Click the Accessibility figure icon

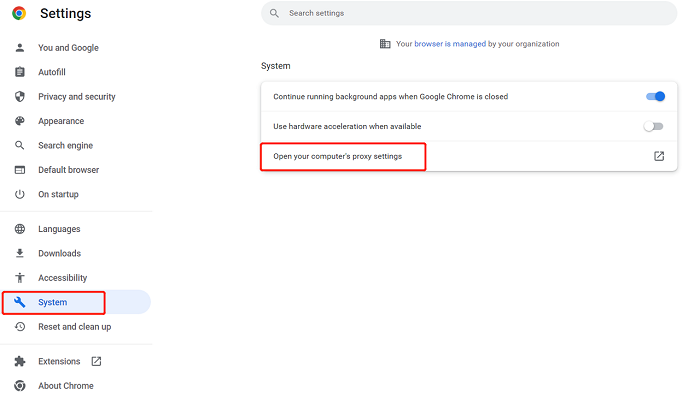coord(20,278)
